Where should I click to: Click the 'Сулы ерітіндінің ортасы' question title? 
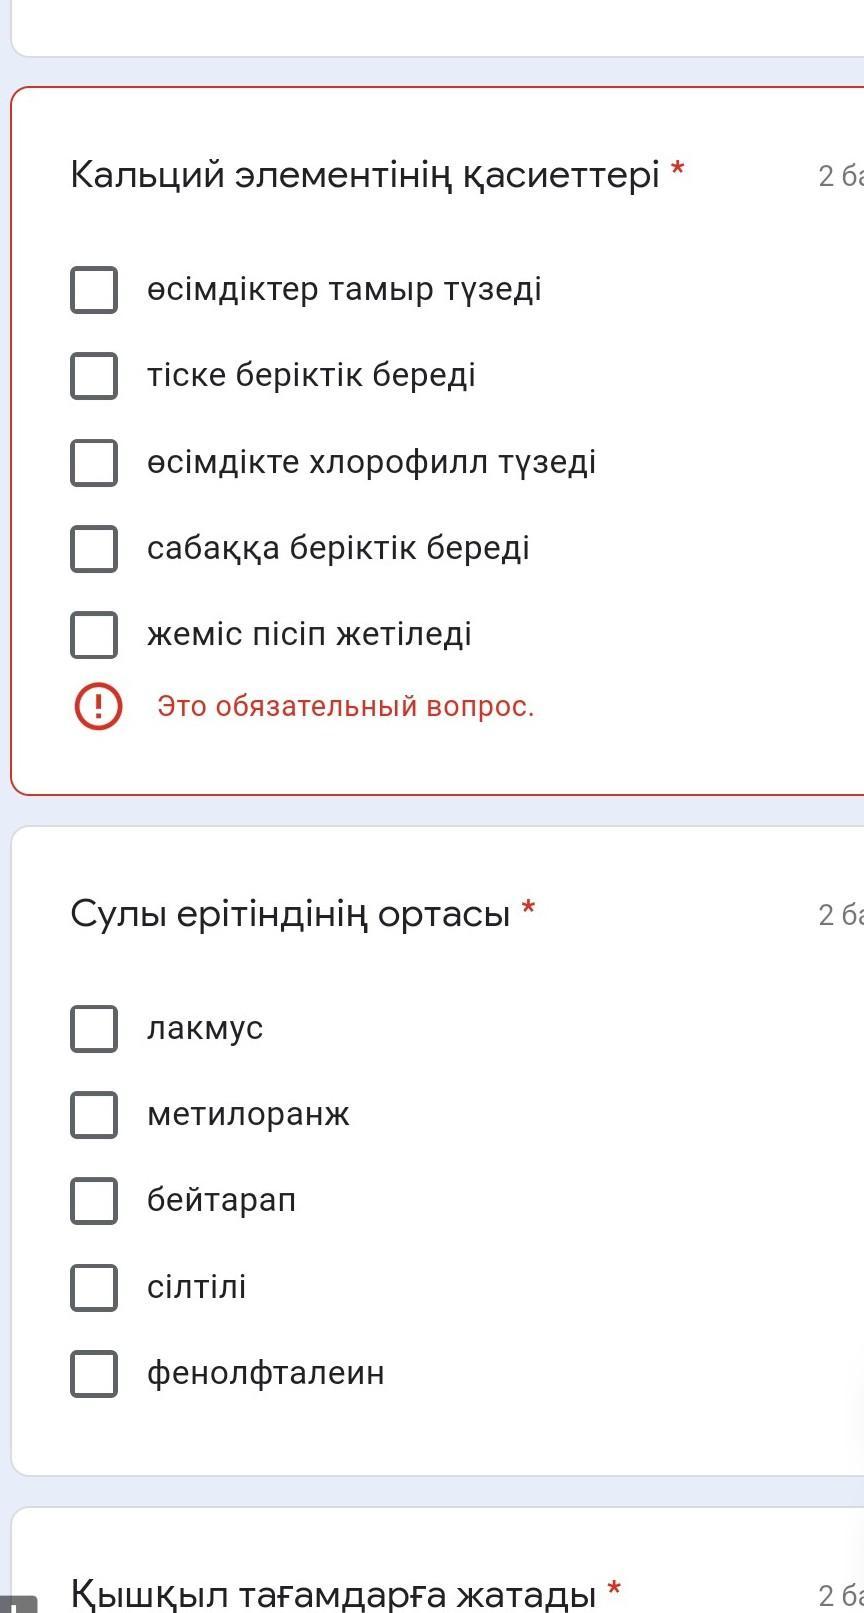pyautogui.click(x=290, y=914)
